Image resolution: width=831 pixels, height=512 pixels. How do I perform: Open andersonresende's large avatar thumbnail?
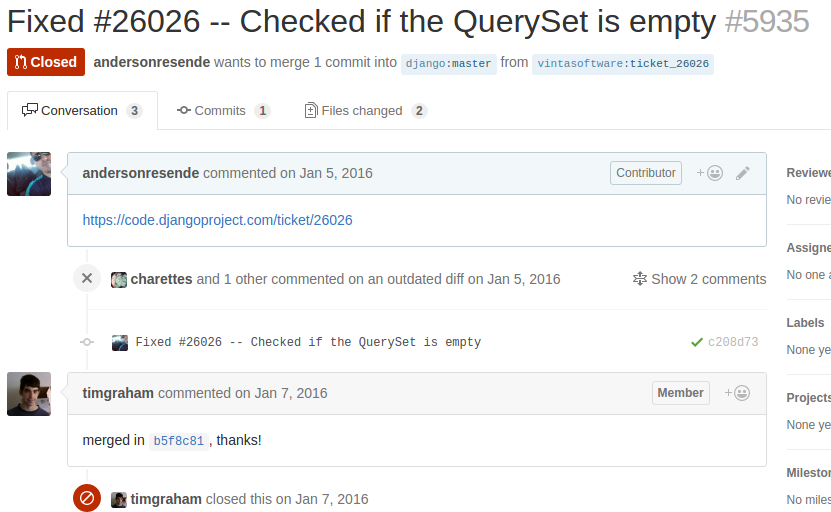pyautogui.click(x=29, y=174)
